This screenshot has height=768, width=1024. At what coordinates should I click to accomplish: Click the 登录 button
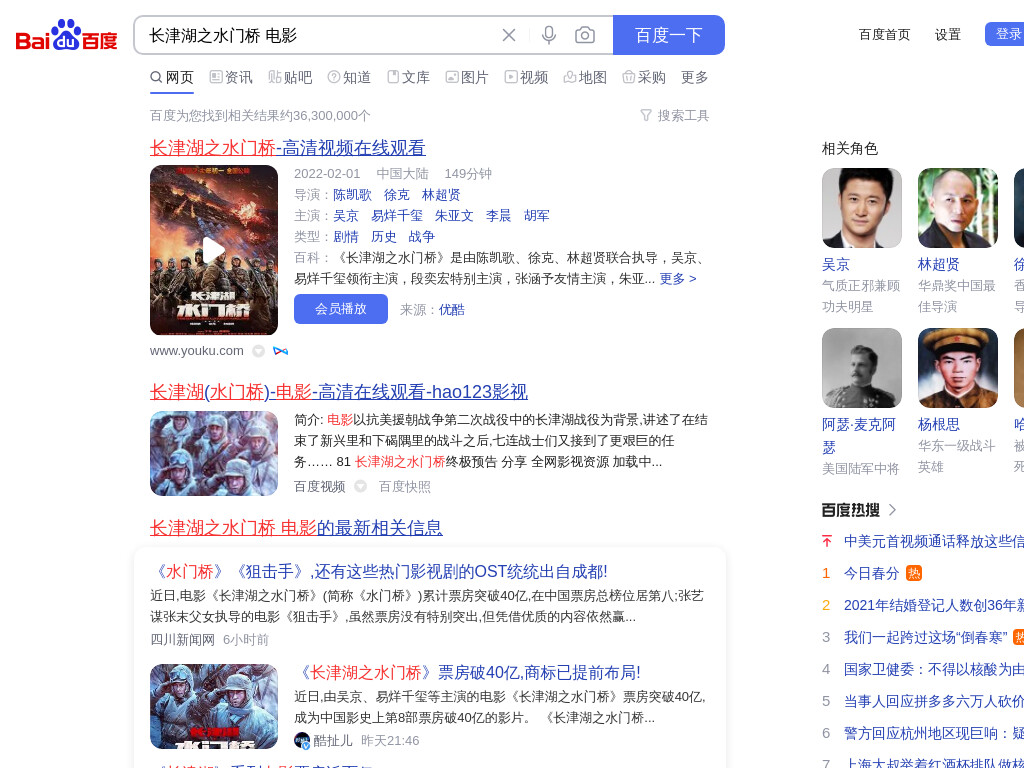click(x=1006, y=34)
